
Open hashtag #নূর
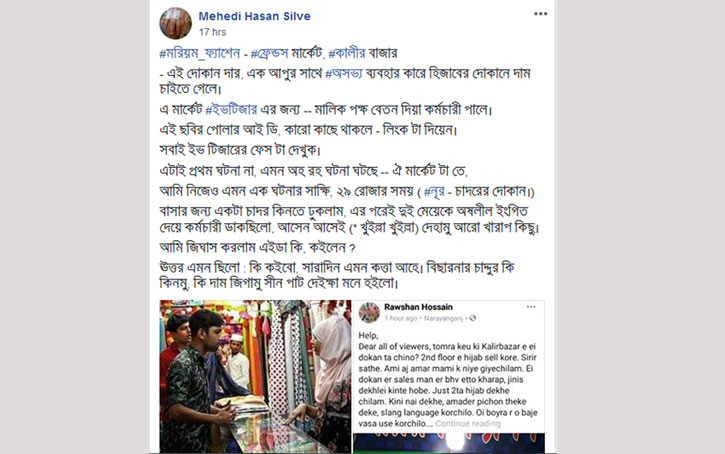point(434,191)
